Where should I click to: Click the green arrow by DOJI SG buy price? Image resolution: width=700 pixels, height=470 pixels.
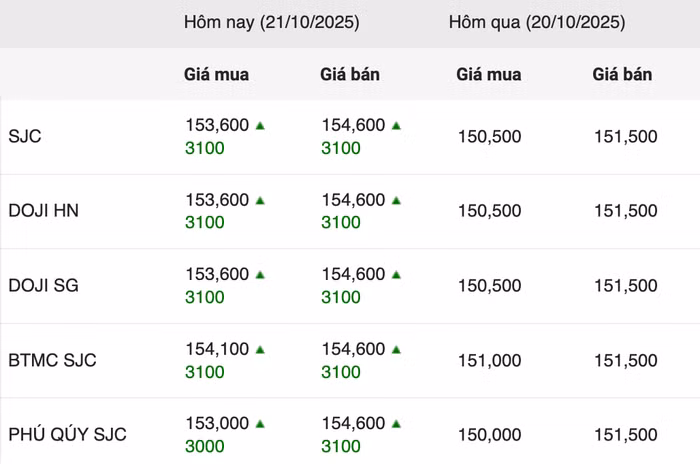(x=260, y=275)
